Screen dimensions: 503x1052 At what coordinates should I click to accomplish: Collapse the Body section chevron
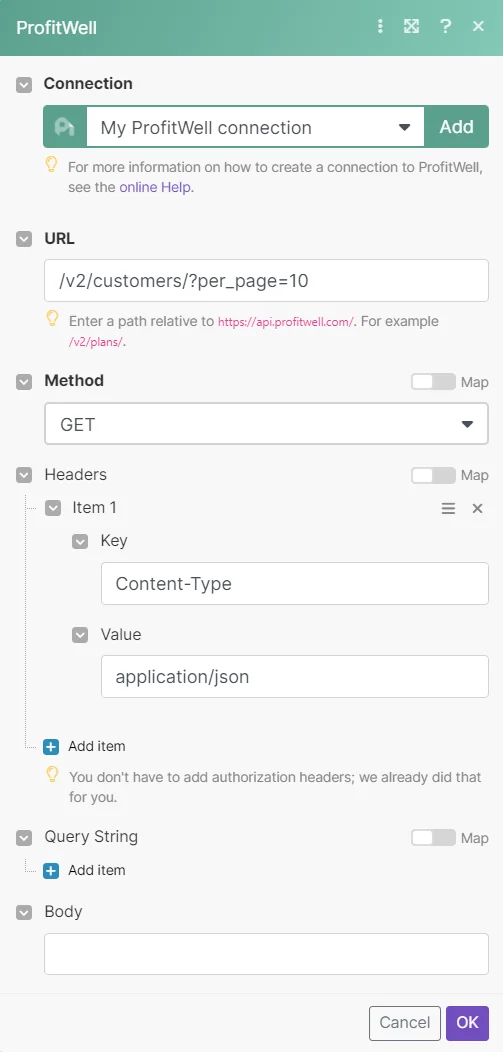point(24,912)
